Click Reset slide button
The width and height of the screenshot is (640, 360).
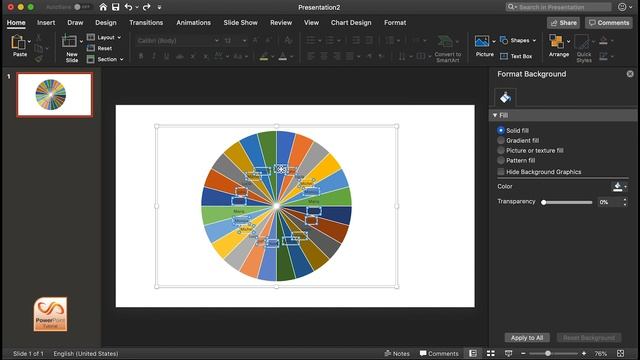[x=100, y=48]
